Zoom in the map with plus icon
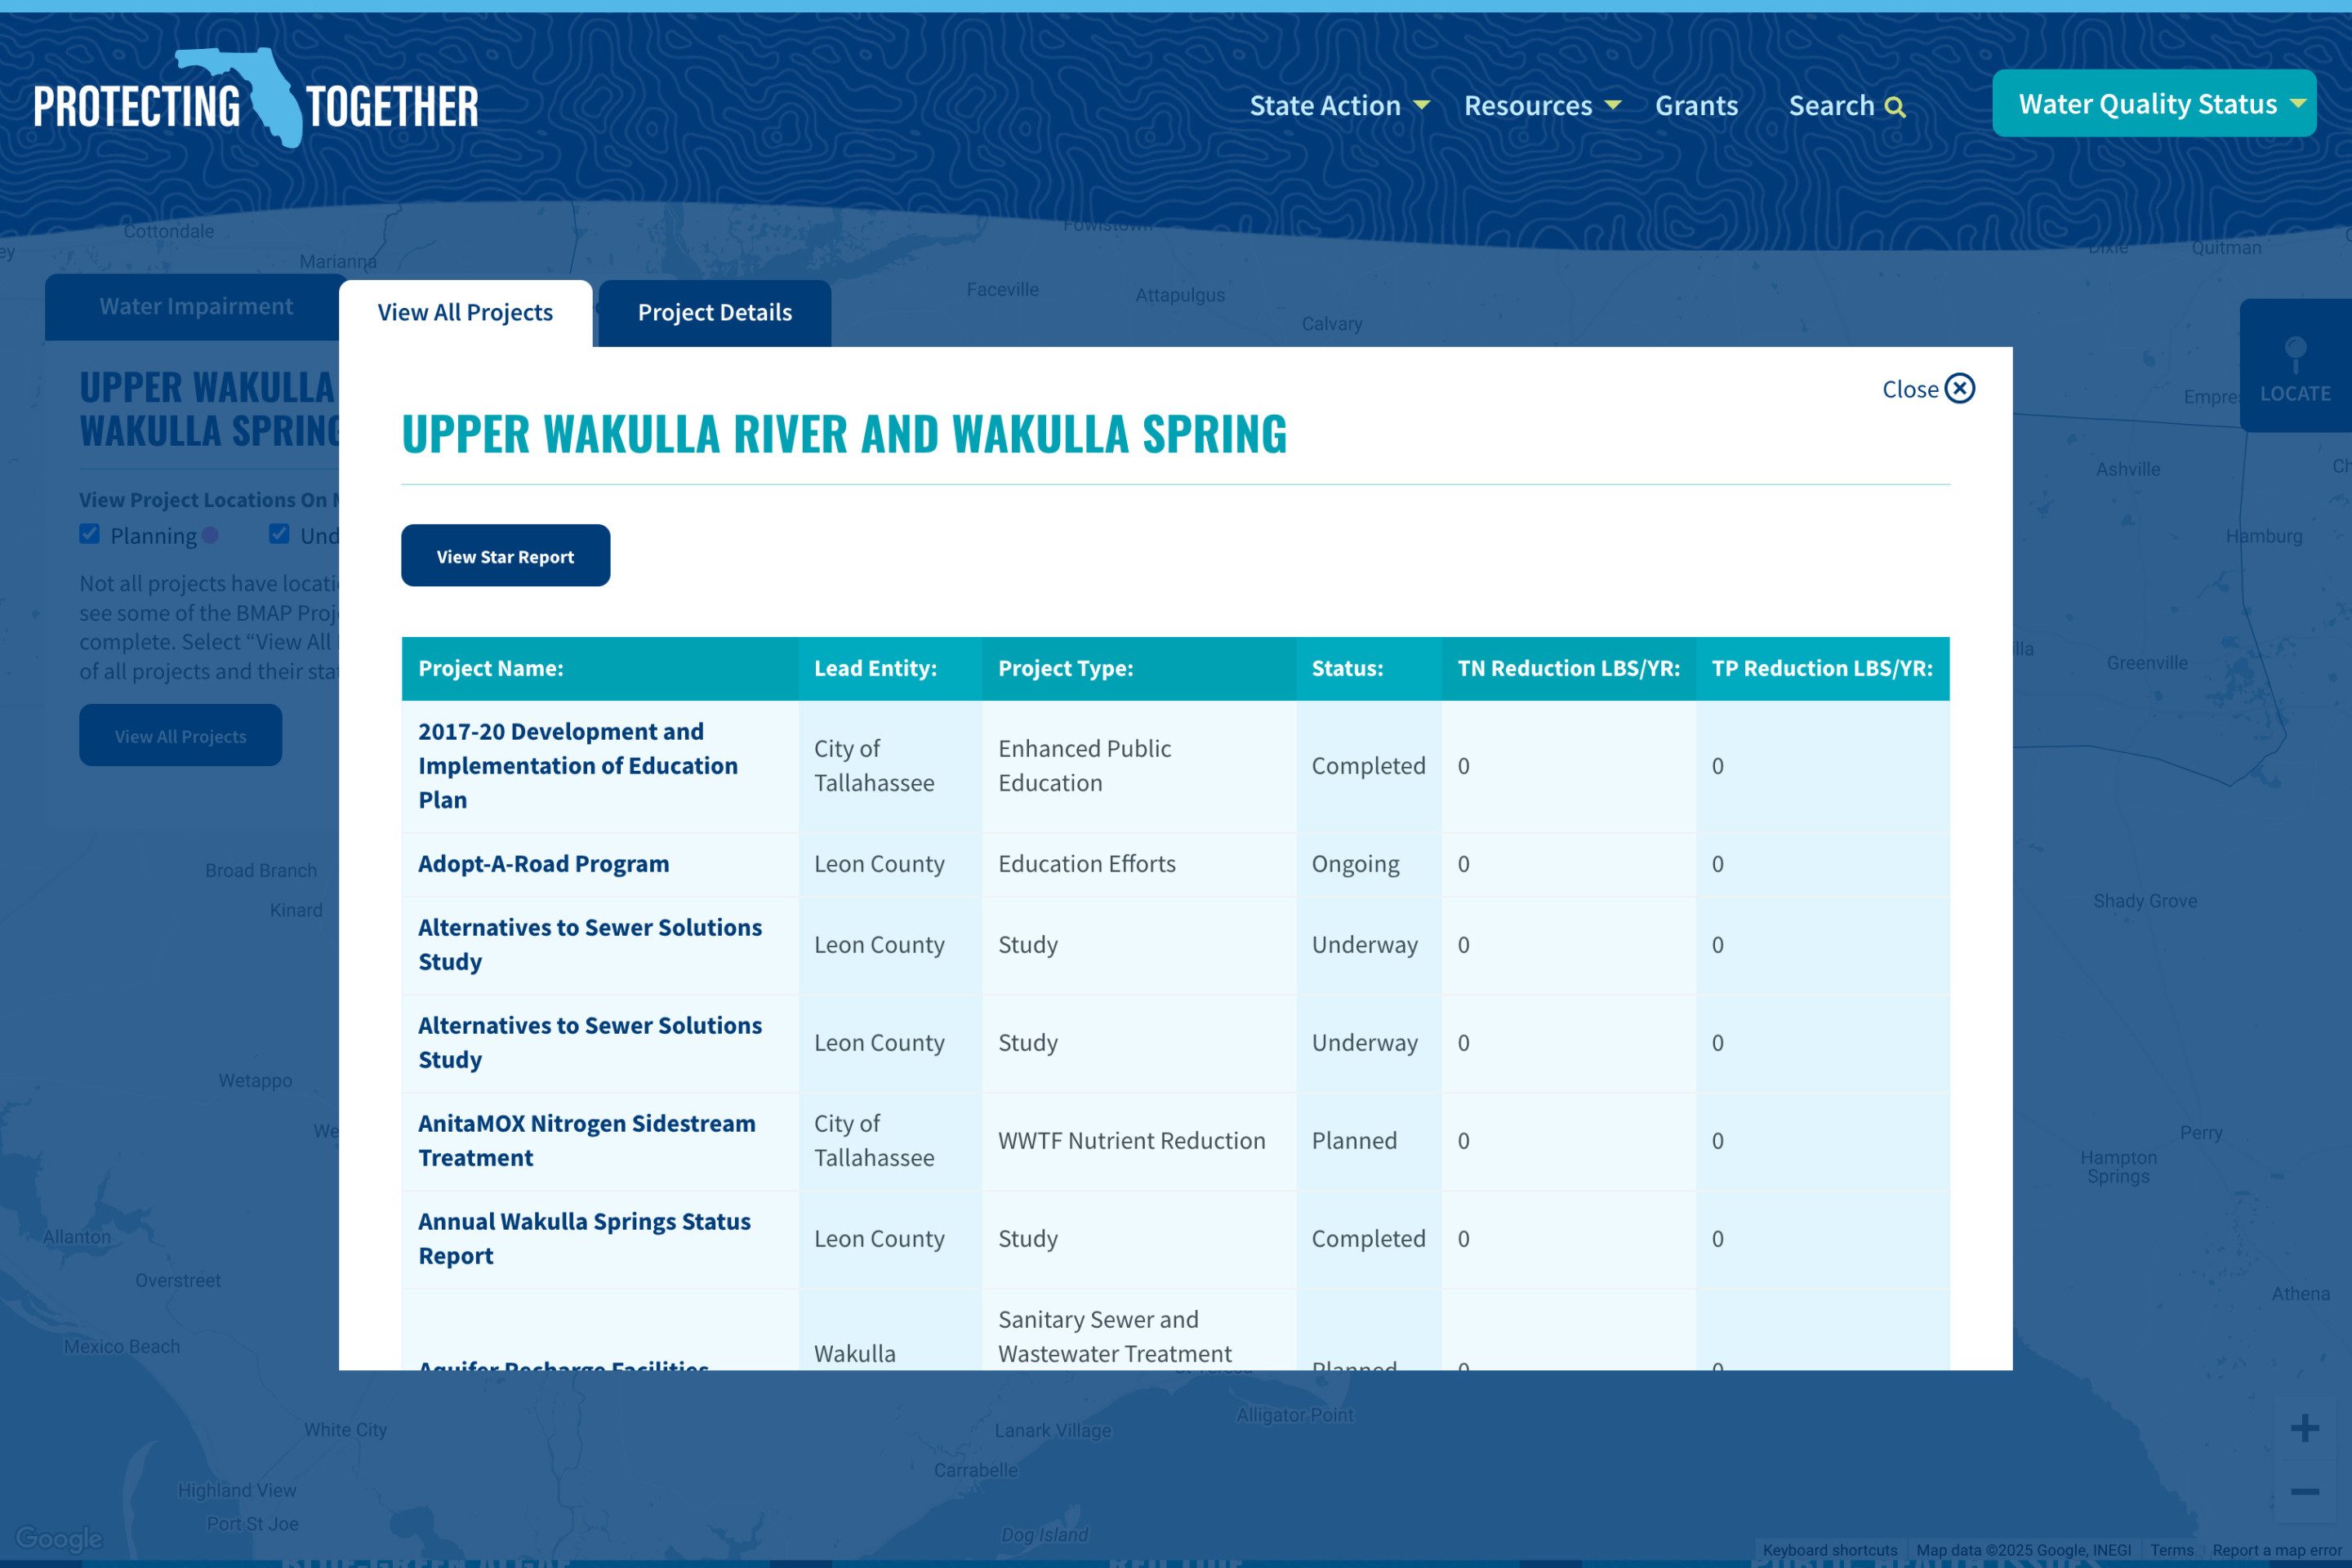This screenshot has height=1568, width=2352. (x=2304, y=1427)
